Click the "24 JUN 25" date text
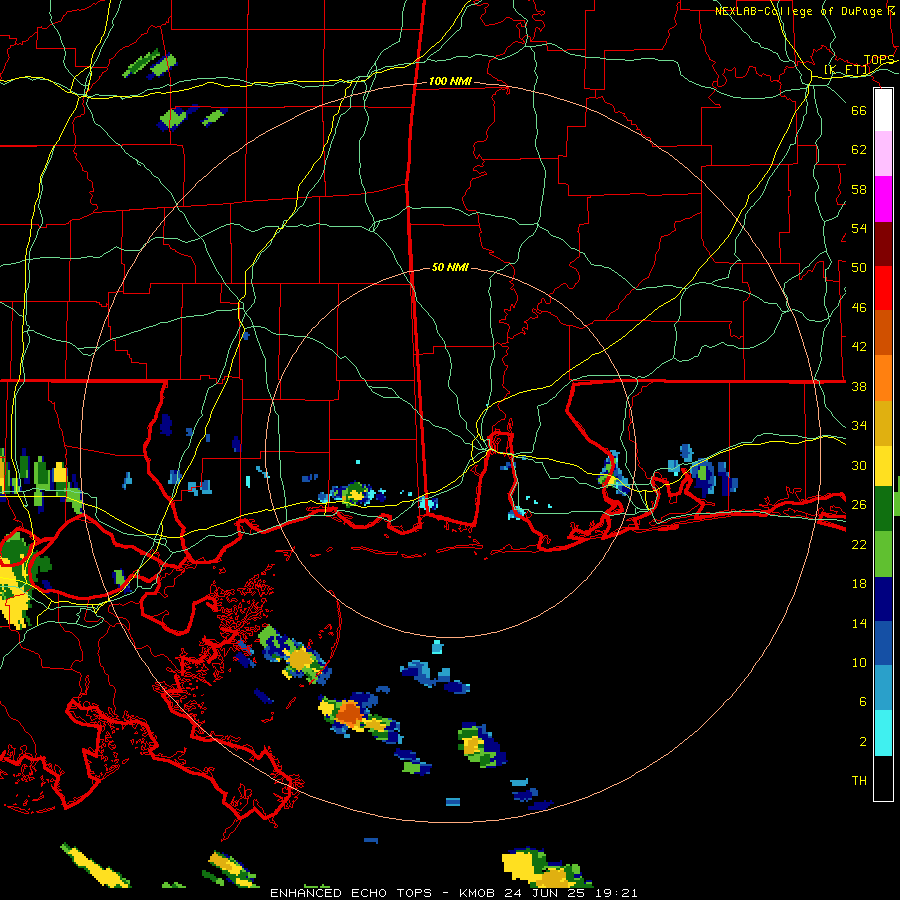 pyautogui.click(x=544, y=893)
